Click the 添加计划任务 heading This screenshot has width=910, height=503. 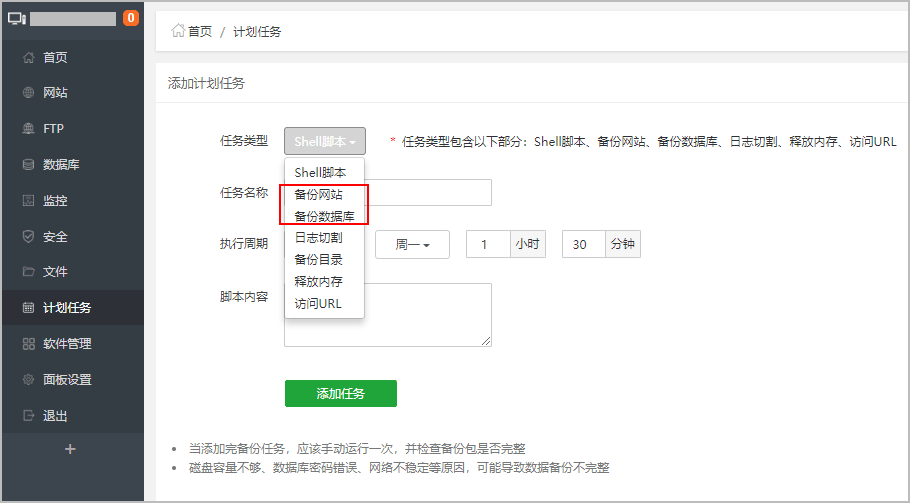[206, 83]
